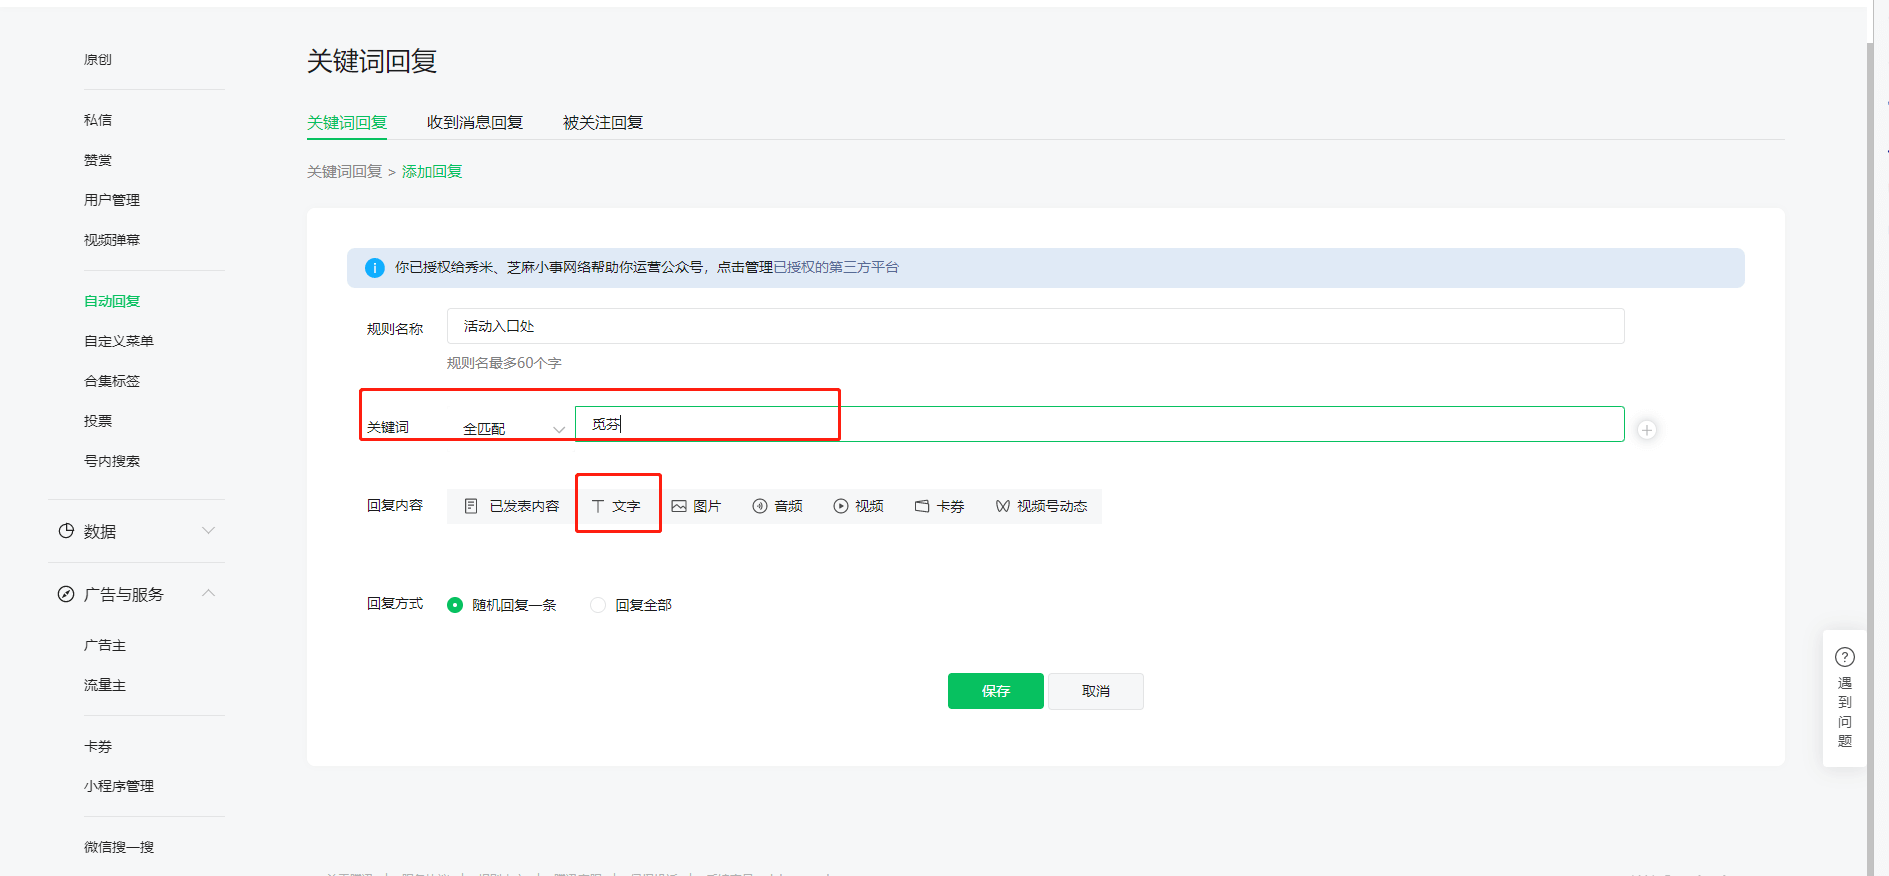Screen dimensions: 1889x876
Task: Open the 遇到问题 help question icon
Action: pos(1845,657)
